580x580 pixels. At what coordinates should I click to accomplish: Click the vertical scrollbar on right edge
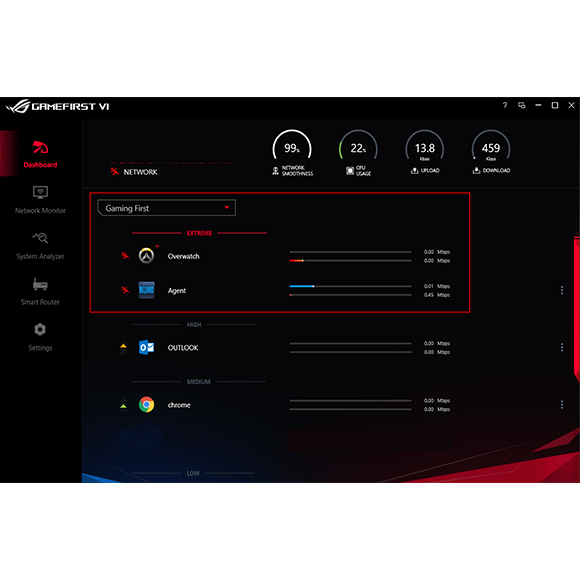tap(577, 309)
